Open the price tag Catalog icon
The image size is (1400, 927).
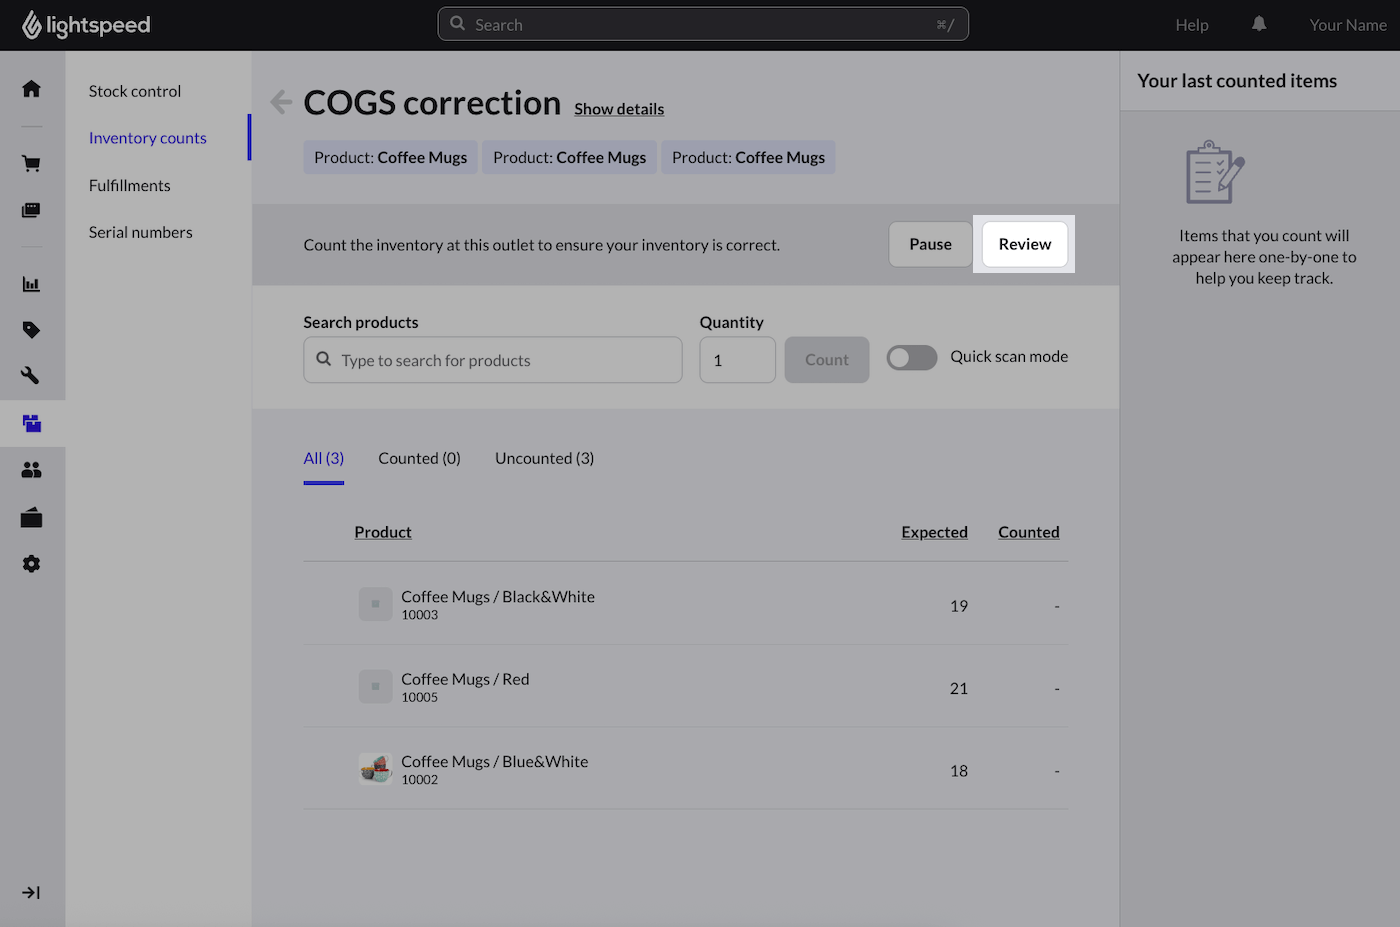(31, 330)
